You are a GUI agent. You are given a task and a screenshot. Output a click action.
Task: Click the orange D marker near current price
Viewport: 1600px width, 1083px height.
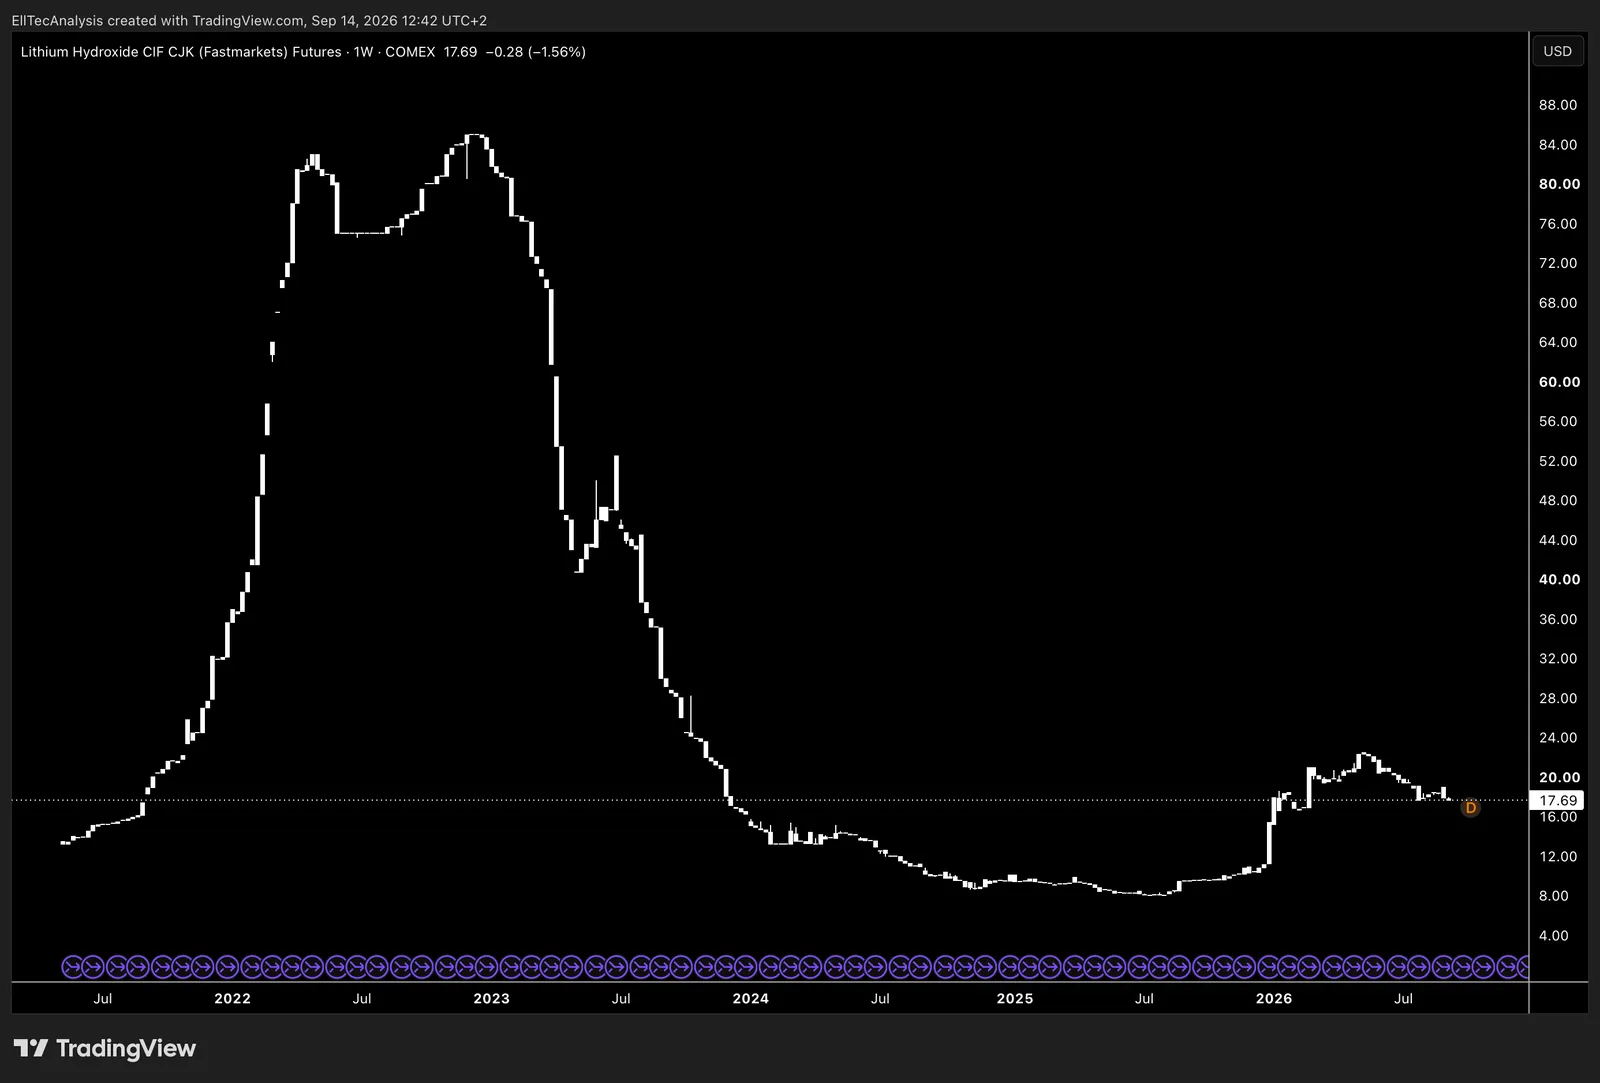pos(1470,808)
